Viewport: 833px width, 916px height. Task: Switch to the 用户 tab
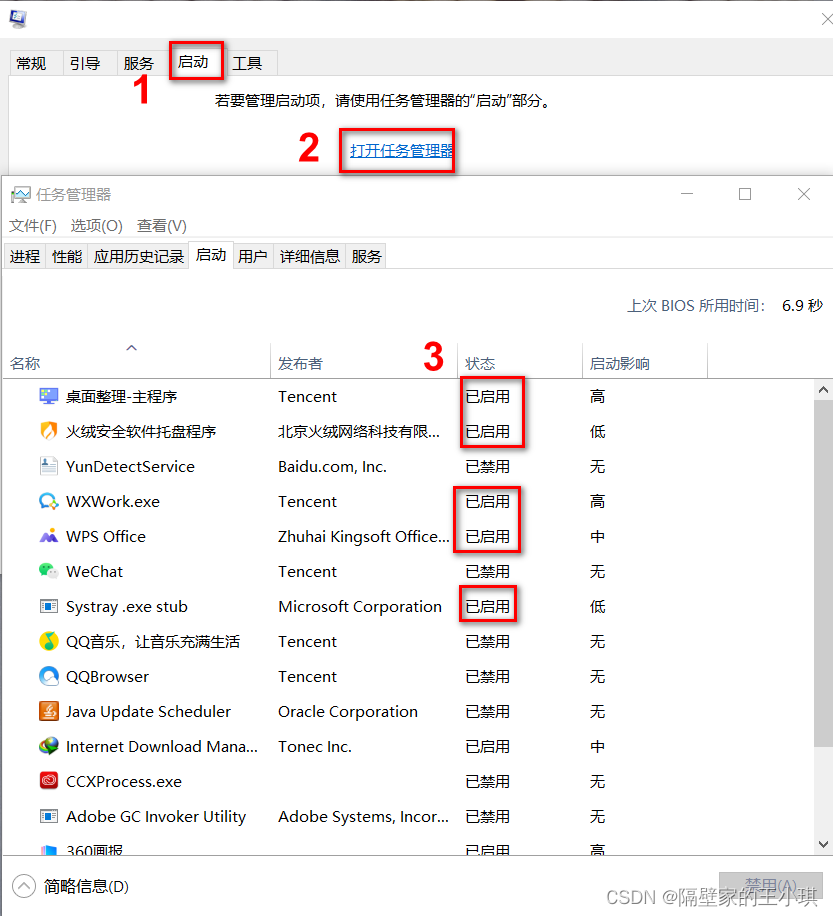(x=252, y=256)
